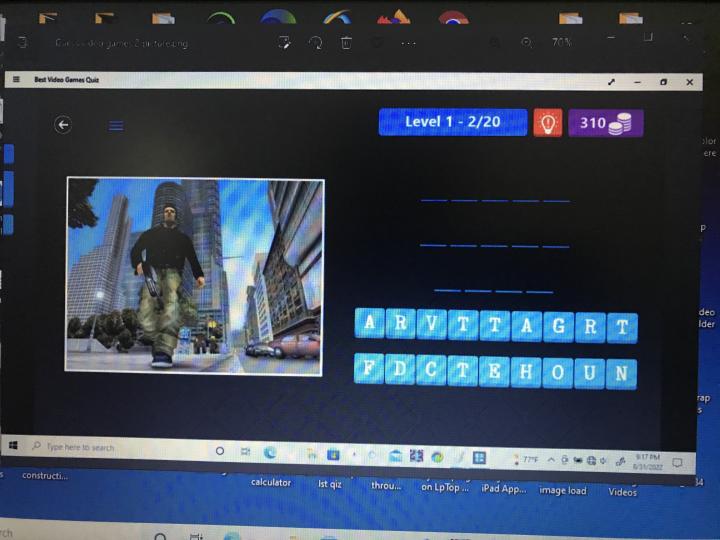The width and height of the screenshot is (720, 540).
Task: Open the three-dot See more menu in Photos
Action: point(408,44)
